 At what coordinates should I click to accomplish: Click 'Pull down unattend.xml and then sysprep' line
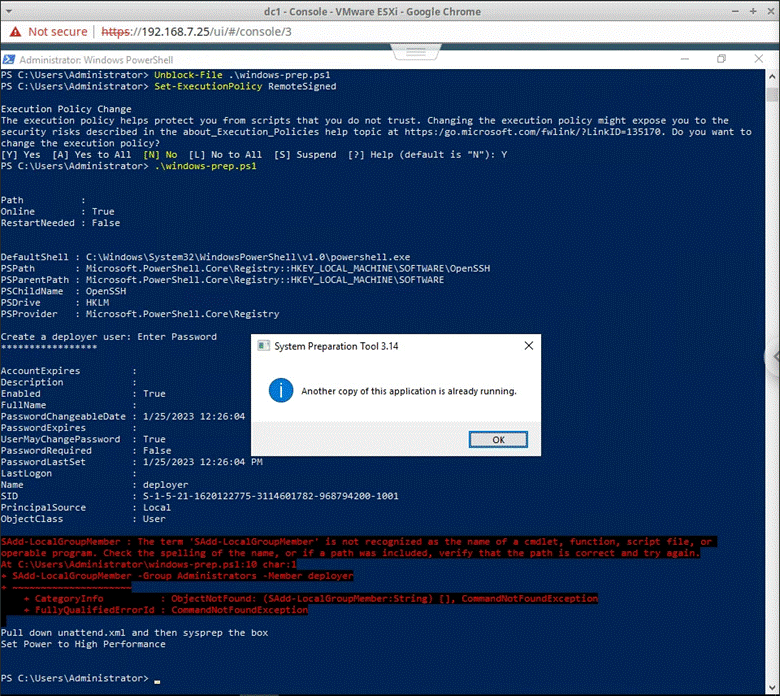pos(134,632)
